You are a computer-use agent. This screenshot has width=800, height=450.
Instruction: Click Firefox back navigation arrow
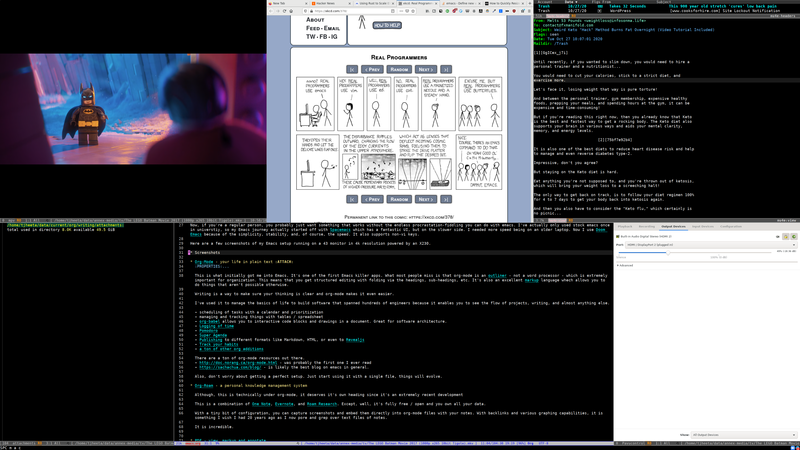270,11
